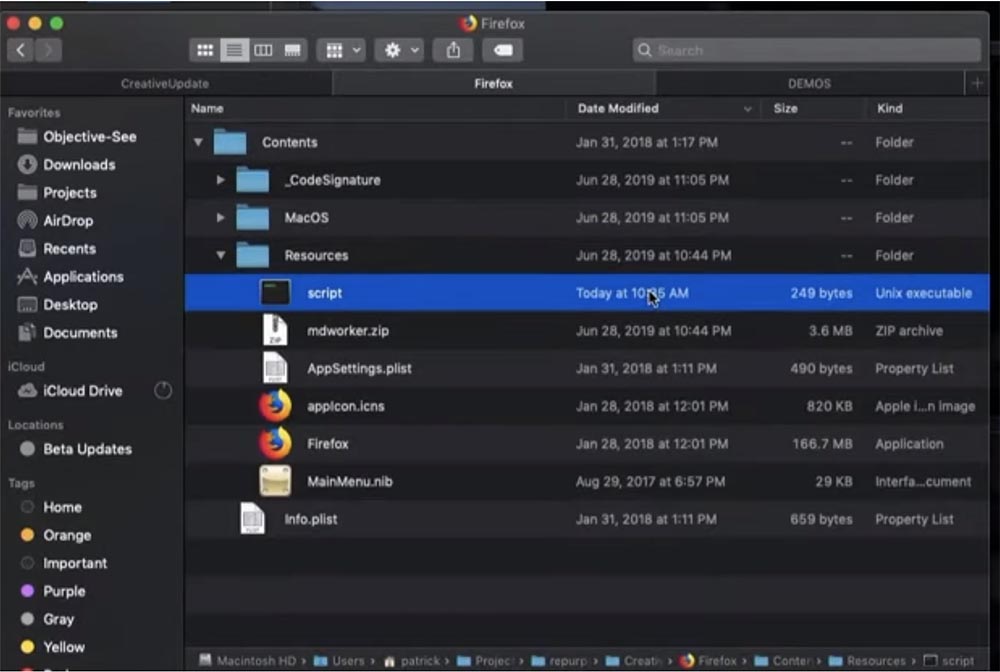Switch to column view
1000x672 pixels.
(265, 50)
